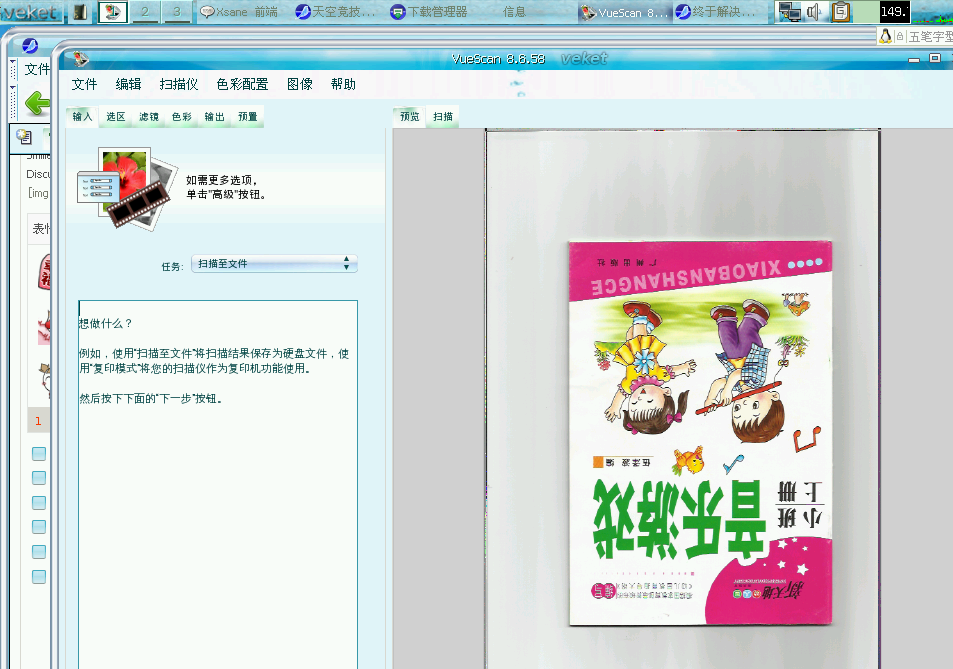The width and height of the screenshot is (953, 669).
Task: Click the 终于解决 taskbar globe icon
Action: pyautogui.click(x=683, y=12)
